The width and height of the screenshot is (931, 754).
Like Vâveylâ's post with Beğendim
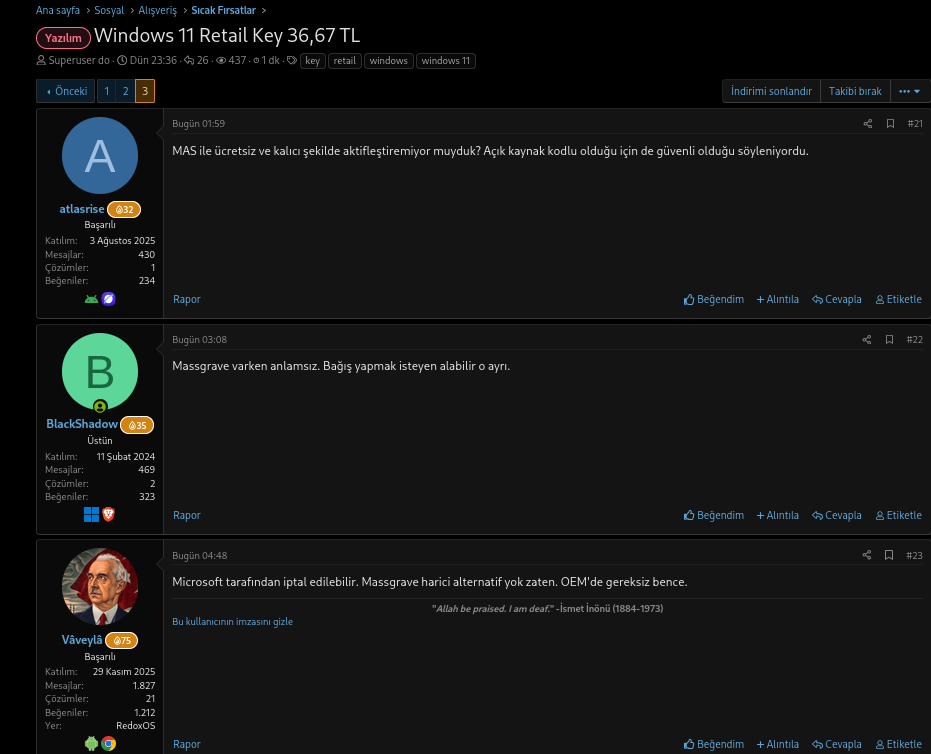(714, 744)
